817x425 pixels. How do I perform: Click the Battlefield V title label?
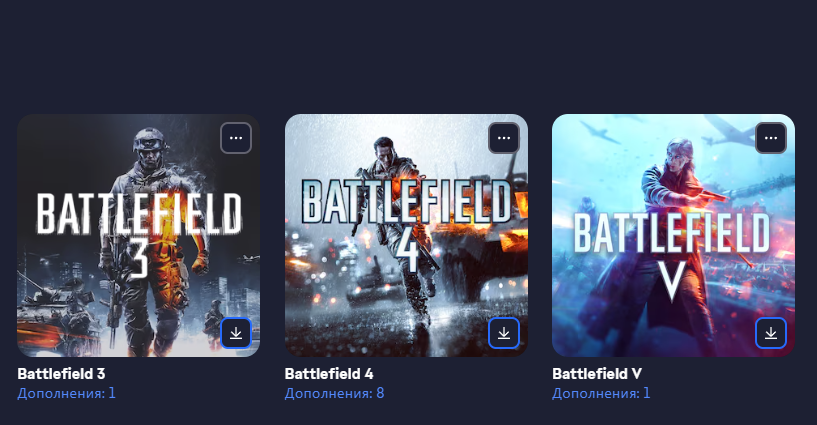pyautogui.click(x=597, y=373)
